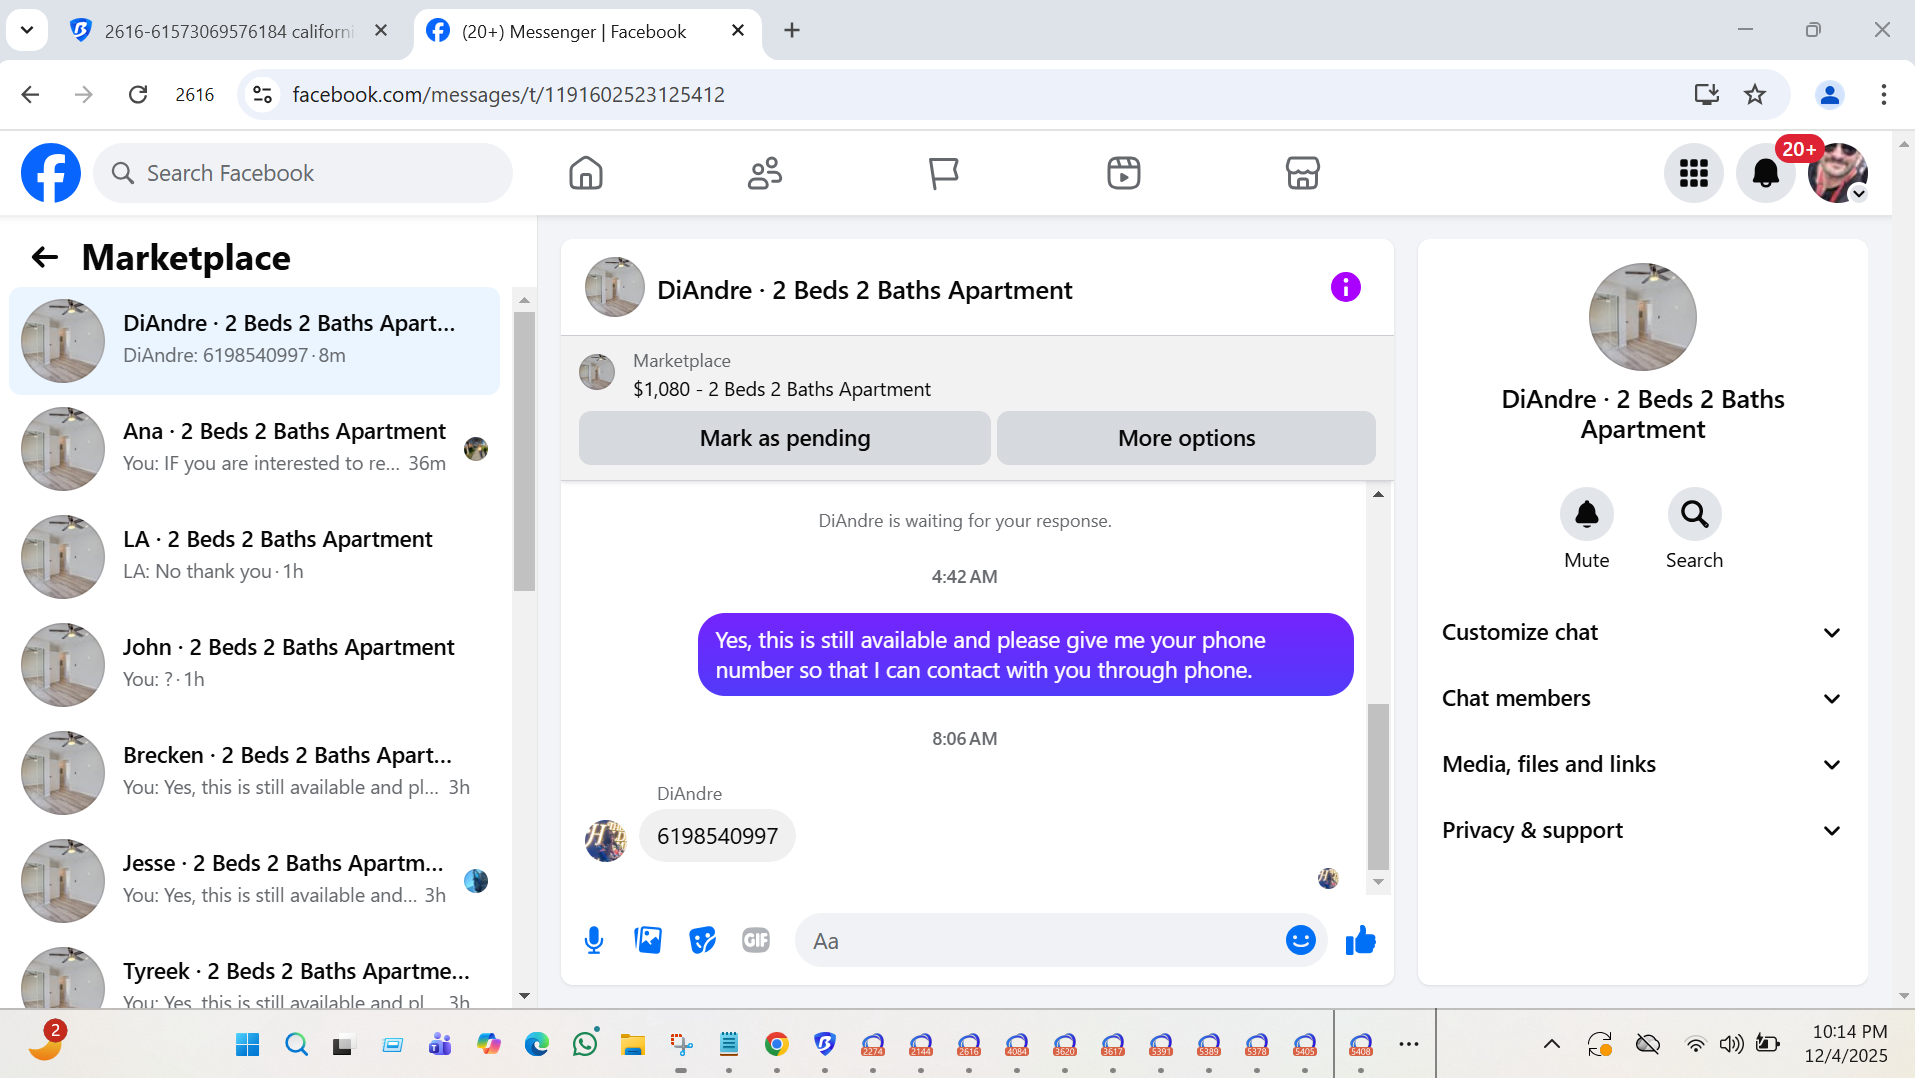Go back using the Marketplace arrow
Viewport: 1915px width, 1078px height.
44,257
